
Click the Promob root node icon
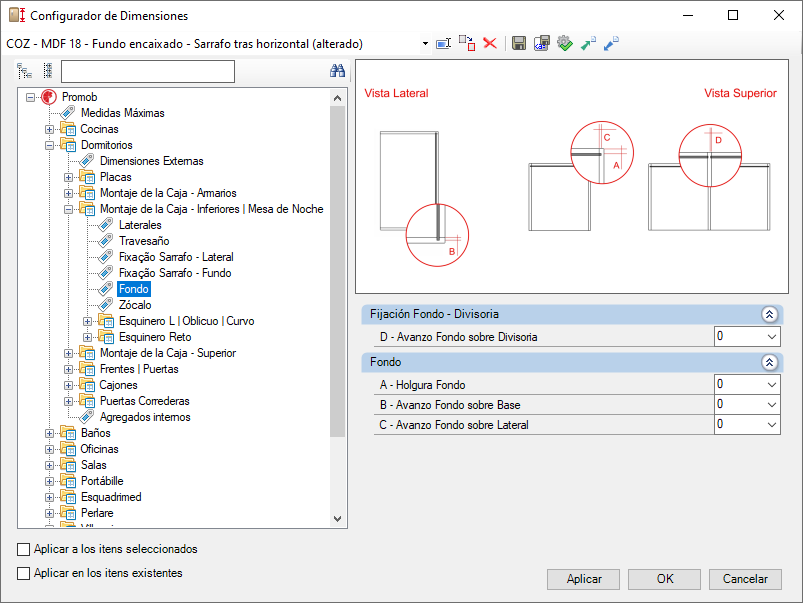(49, 97)
